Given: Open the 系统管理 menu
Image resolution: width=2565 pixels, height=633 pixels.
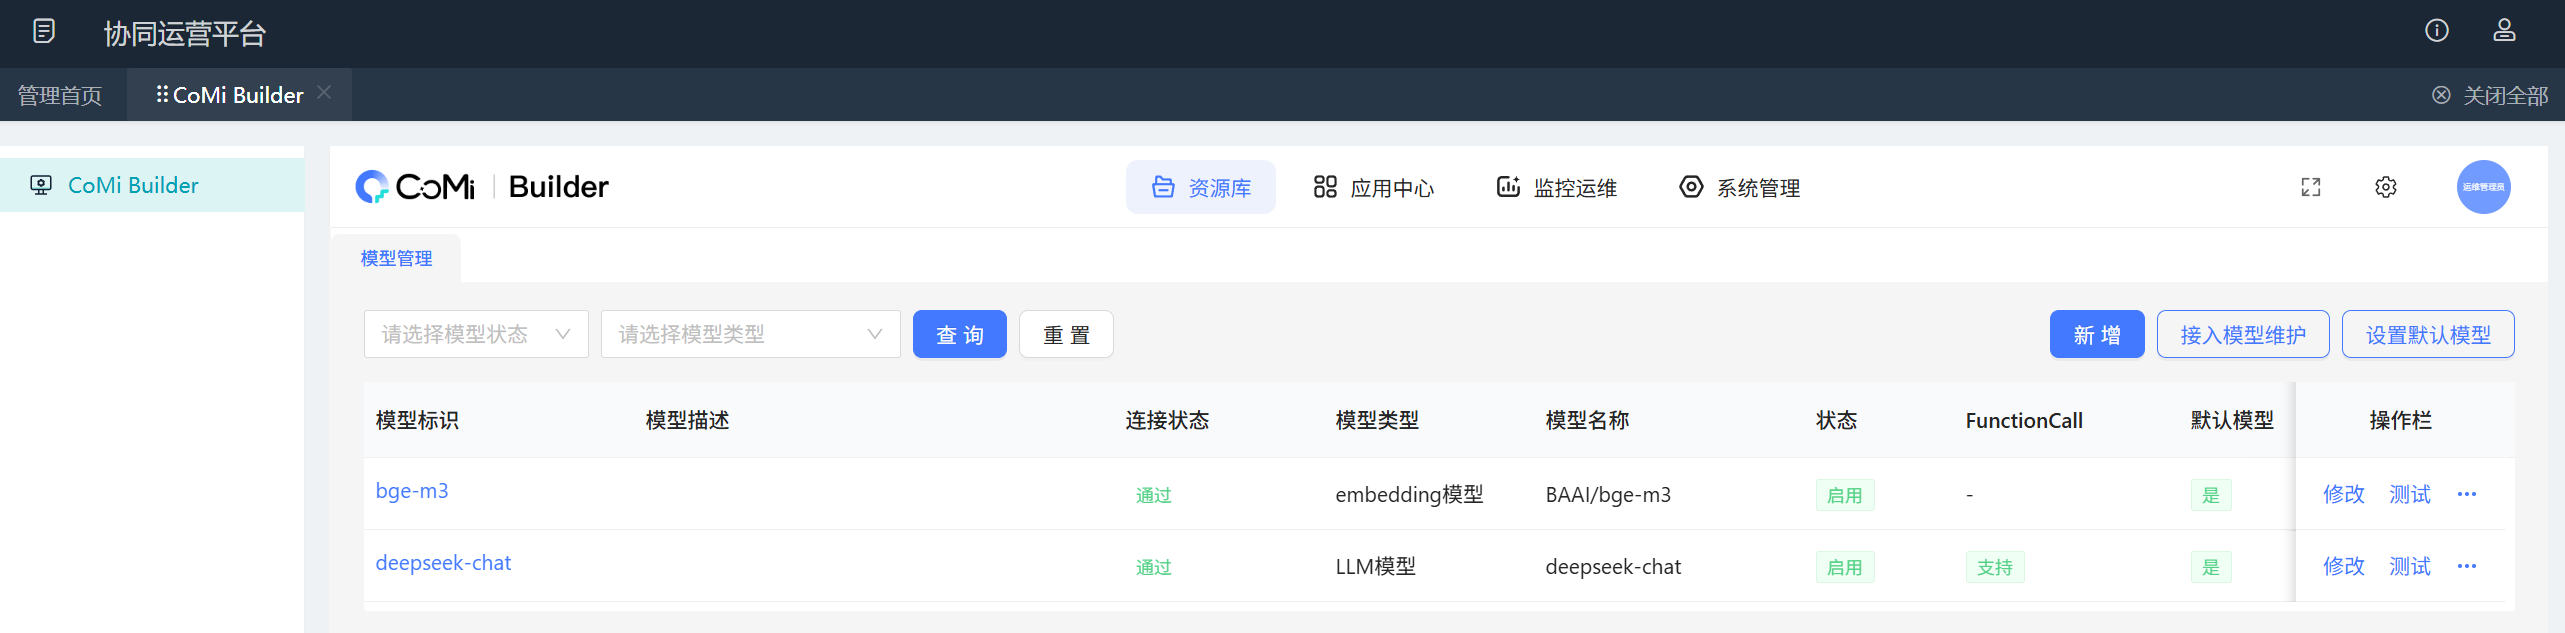Looking at the screenshot, I should pyautogui.click(x=1739, y=188).
